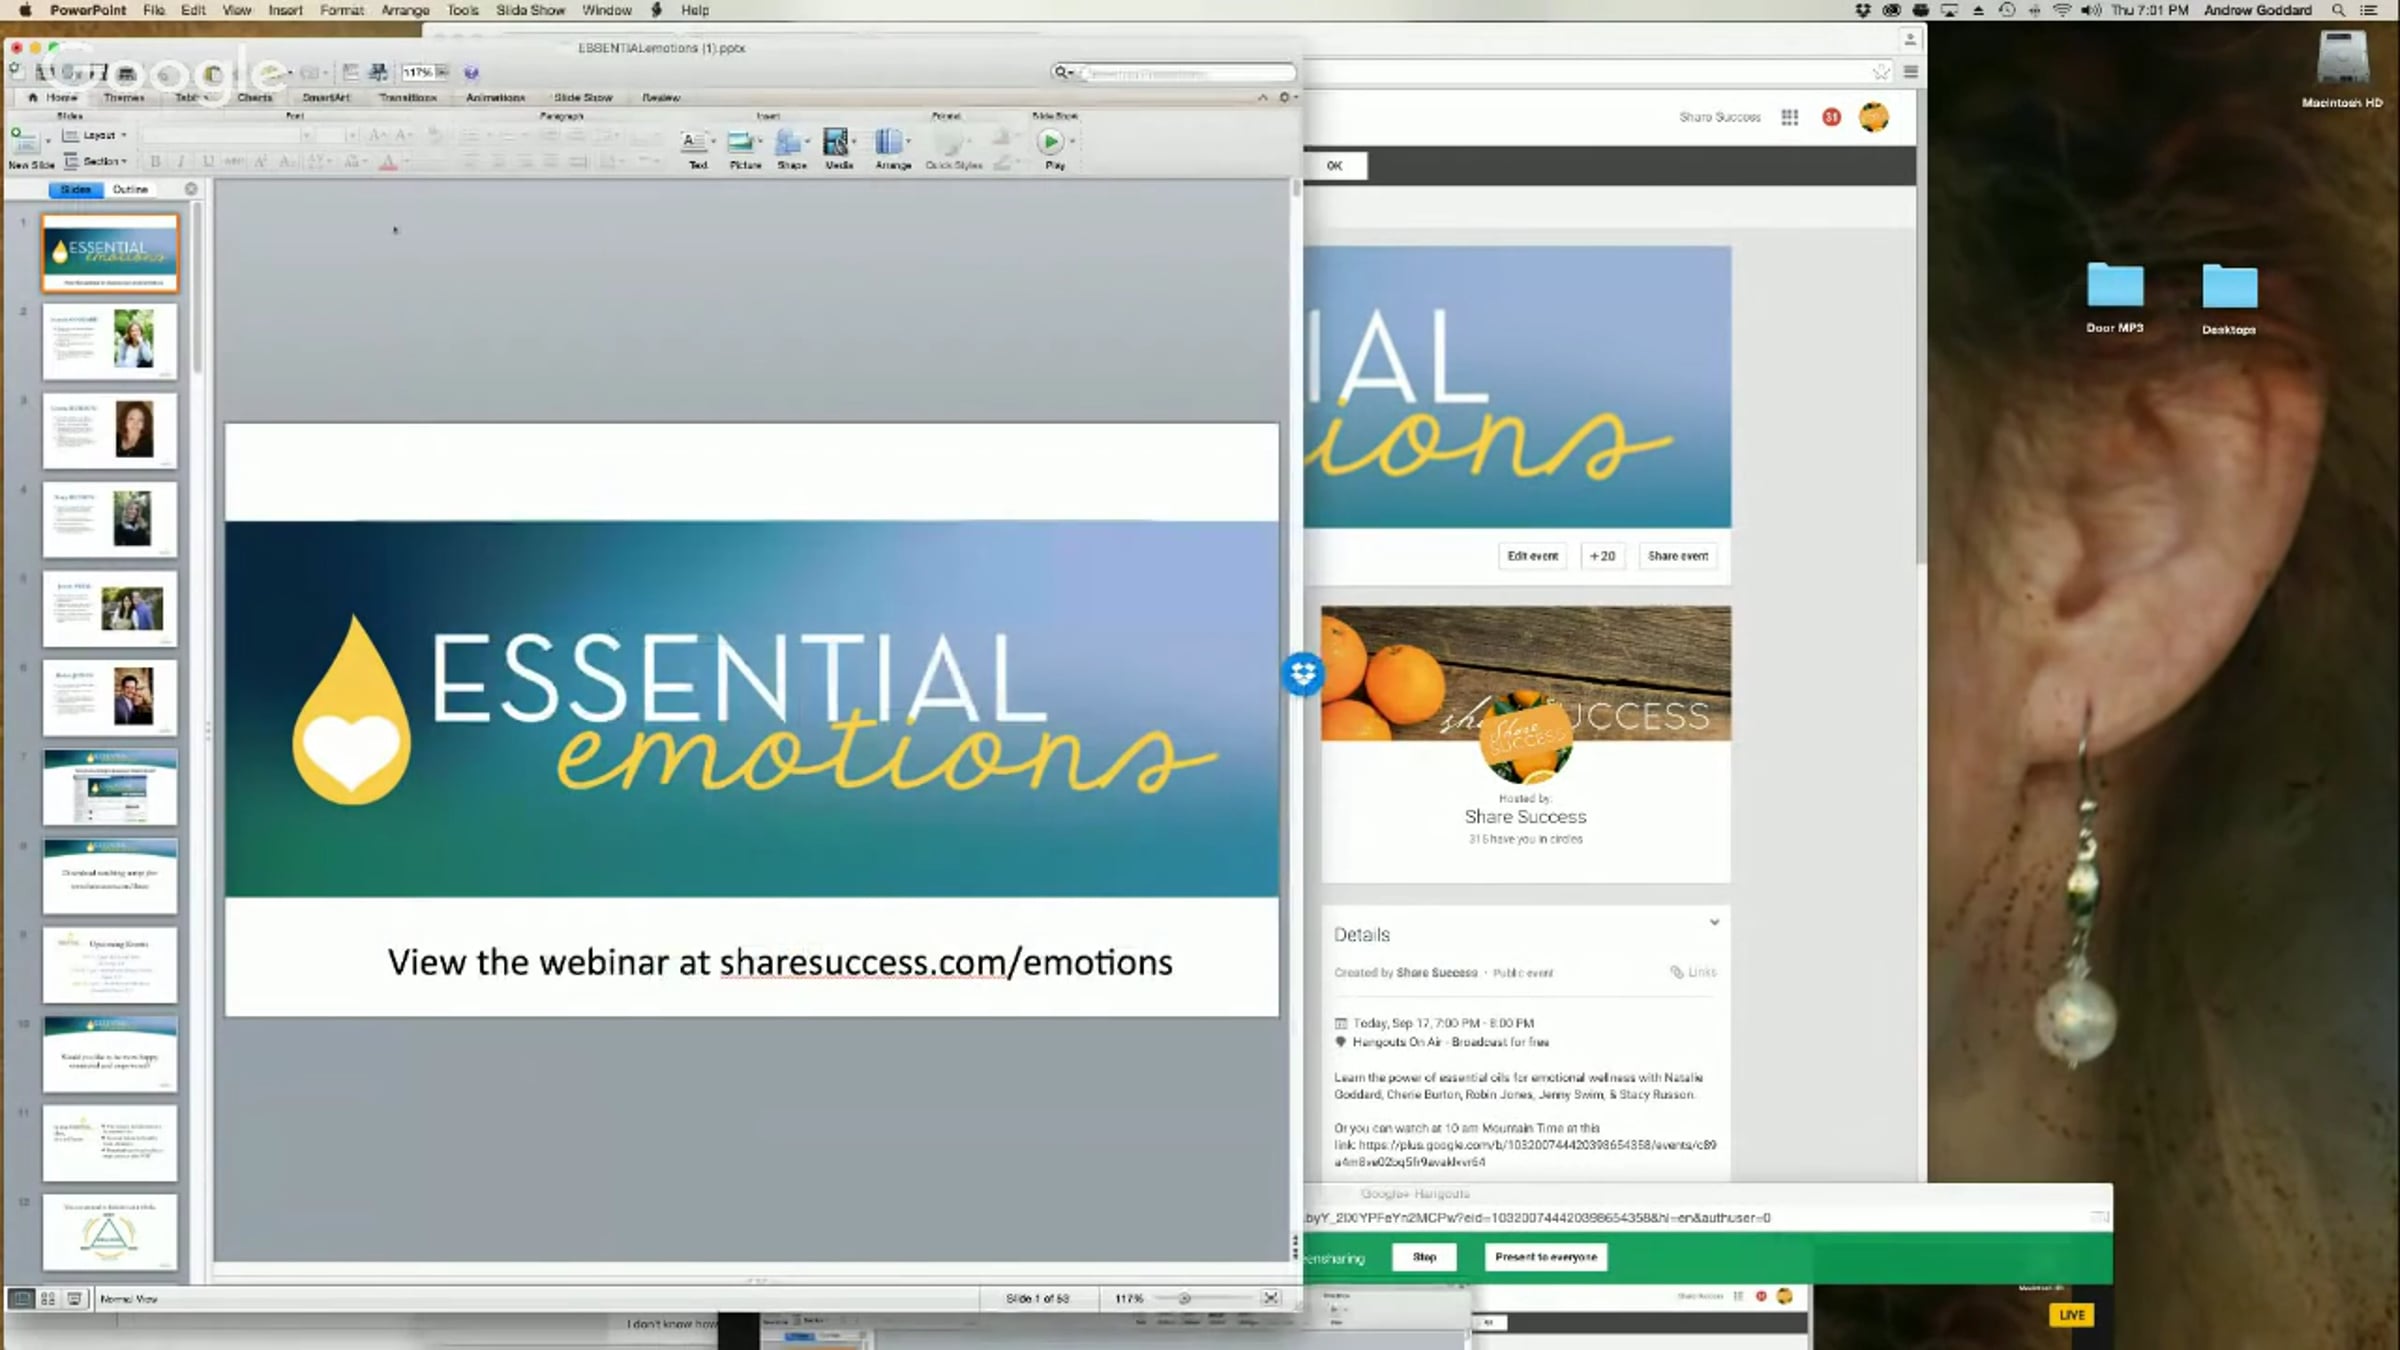Select slide 2 thumbnail in panel

(x=110, y=340)
